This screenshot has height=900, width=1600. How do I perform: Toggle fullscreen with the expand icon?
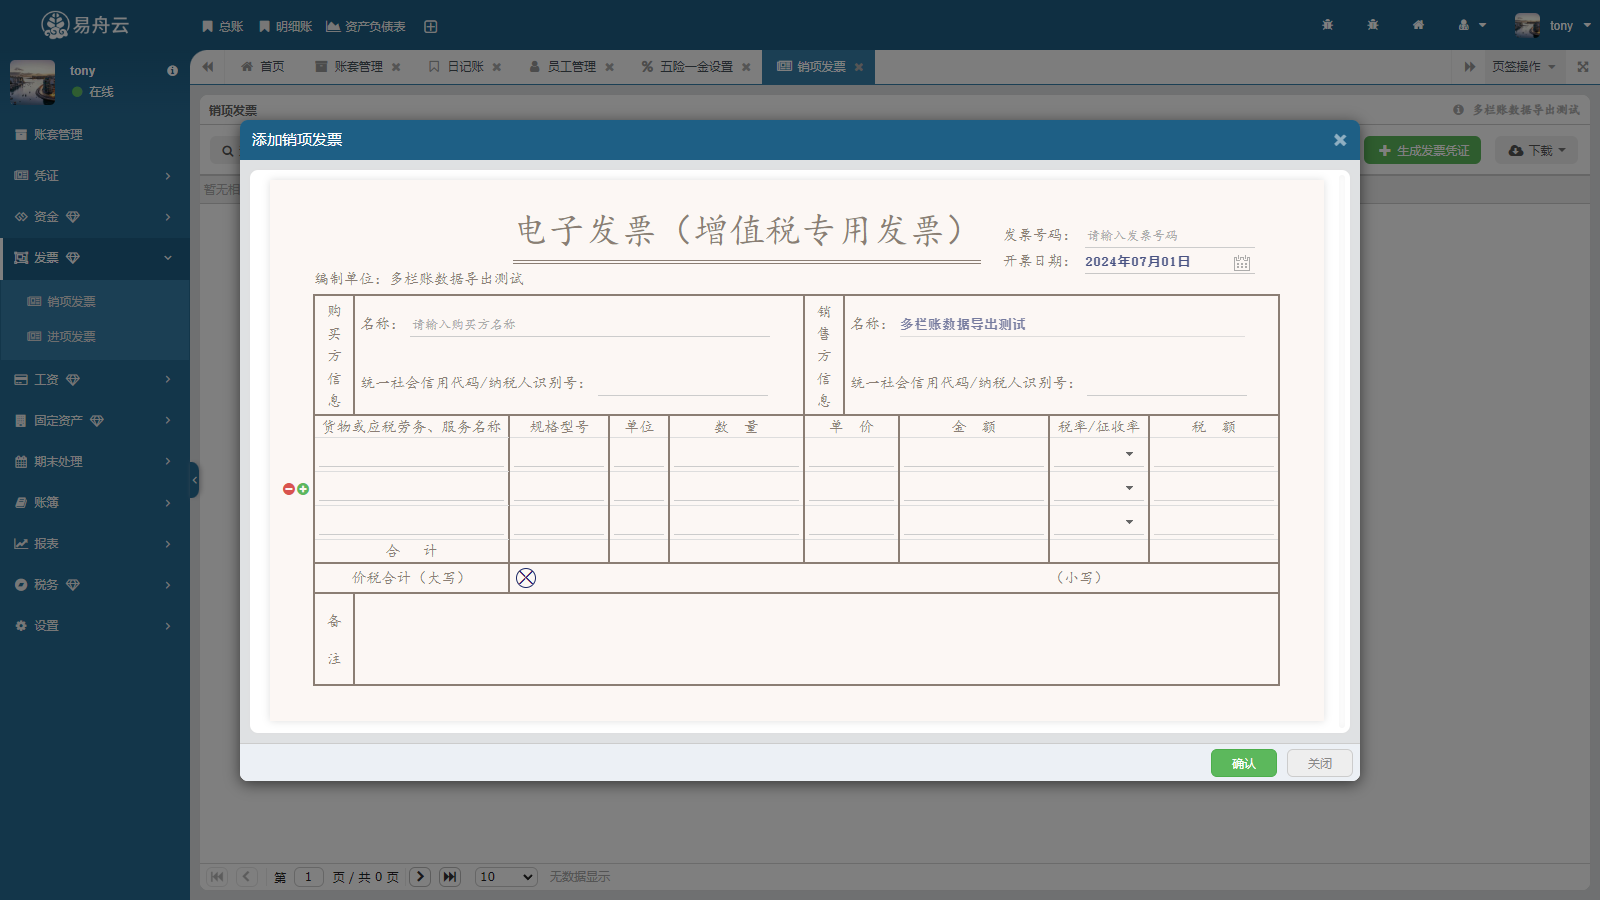point(1583,67)
